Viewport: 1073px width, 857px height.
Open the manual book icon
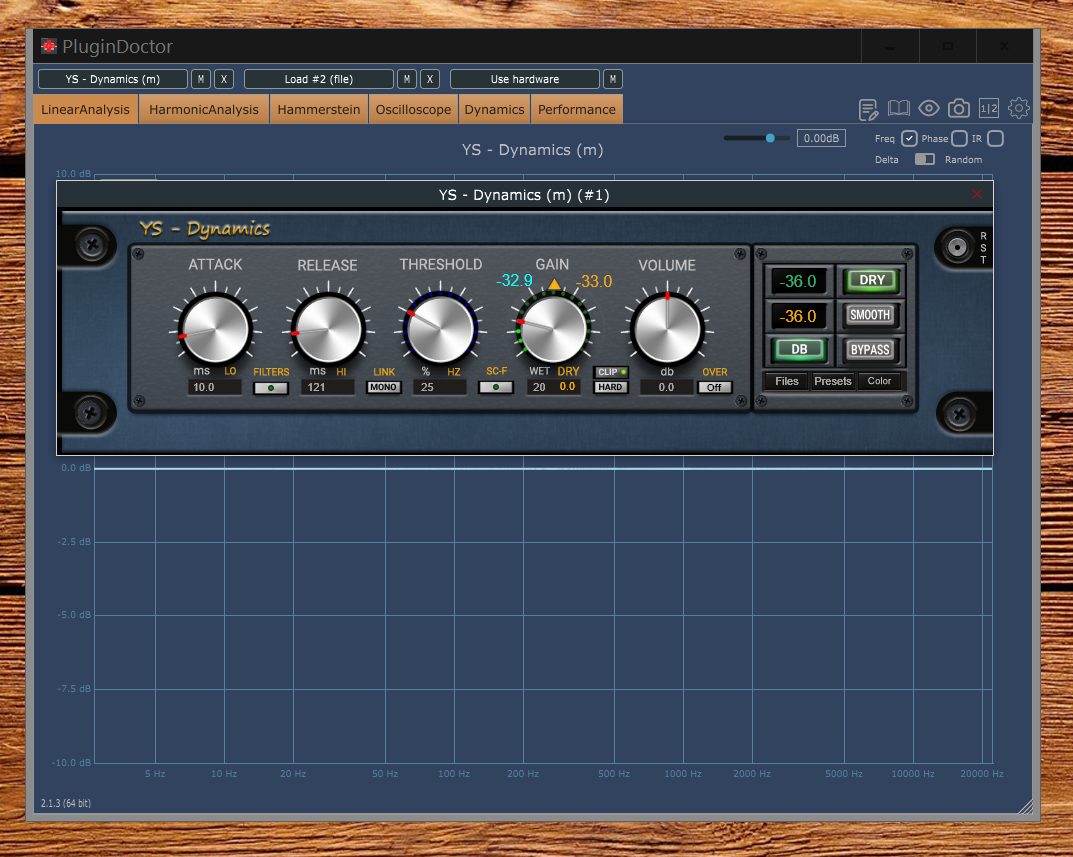tap(899, 108)
